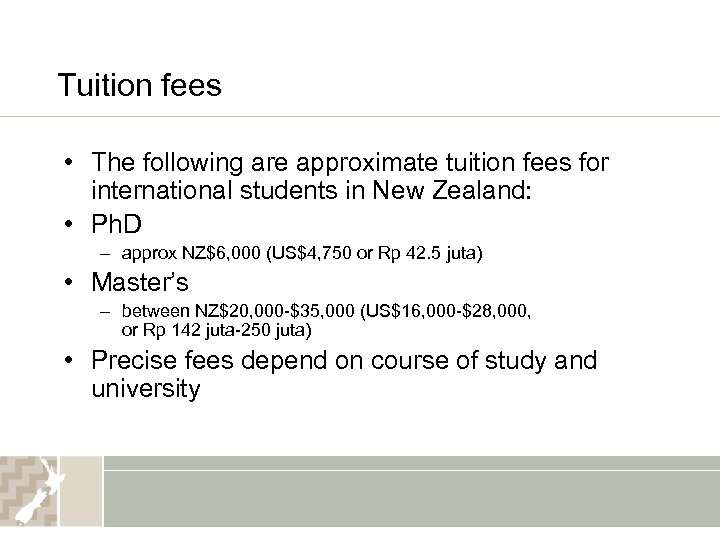Viewport: 720px width, 540px height.
Task: Click the bullet dot before "The following"
Action: 64,163
